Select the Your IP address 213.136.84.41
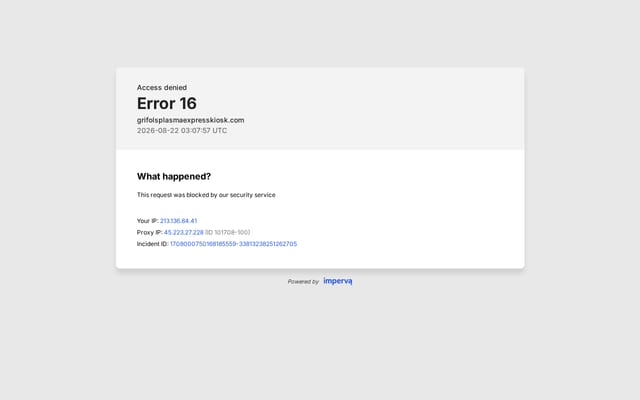 178,221
